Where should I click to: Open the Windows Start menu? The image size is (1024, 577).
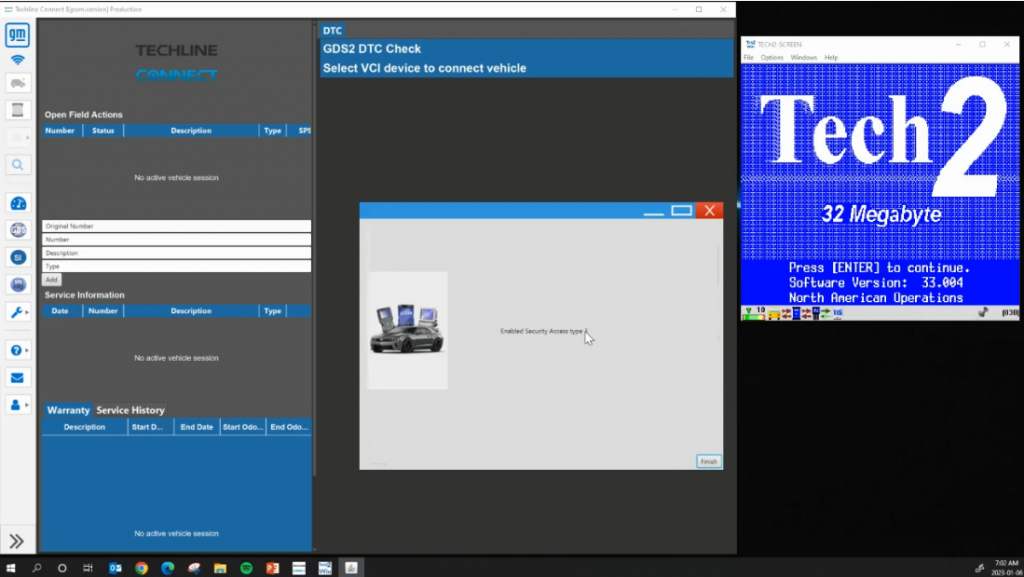coord(10,568)
